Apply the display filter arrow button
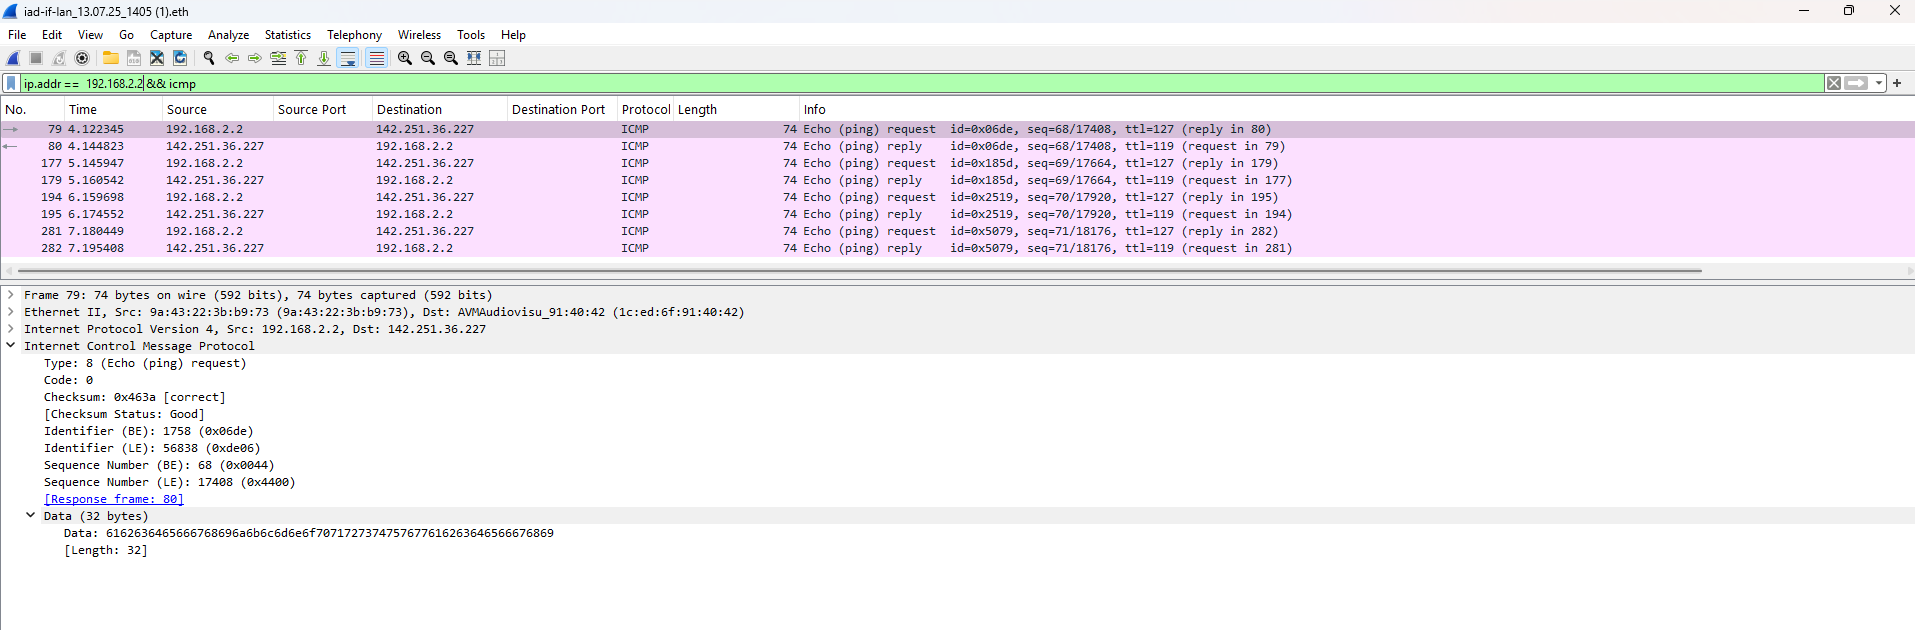 pyautogui.click(x=1856, y=83)
